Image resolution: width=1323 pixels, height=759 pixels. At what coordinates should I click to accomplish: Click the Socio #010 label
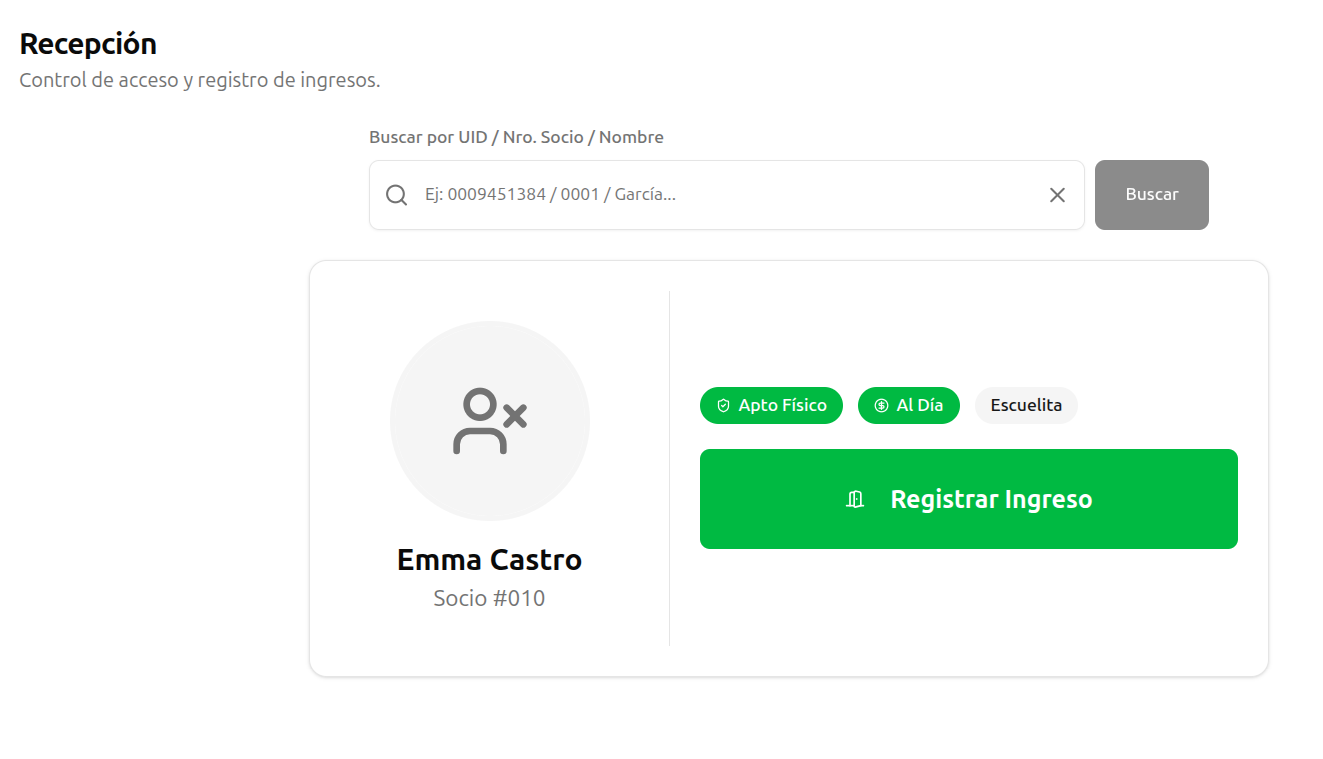(x=490, y=598)
